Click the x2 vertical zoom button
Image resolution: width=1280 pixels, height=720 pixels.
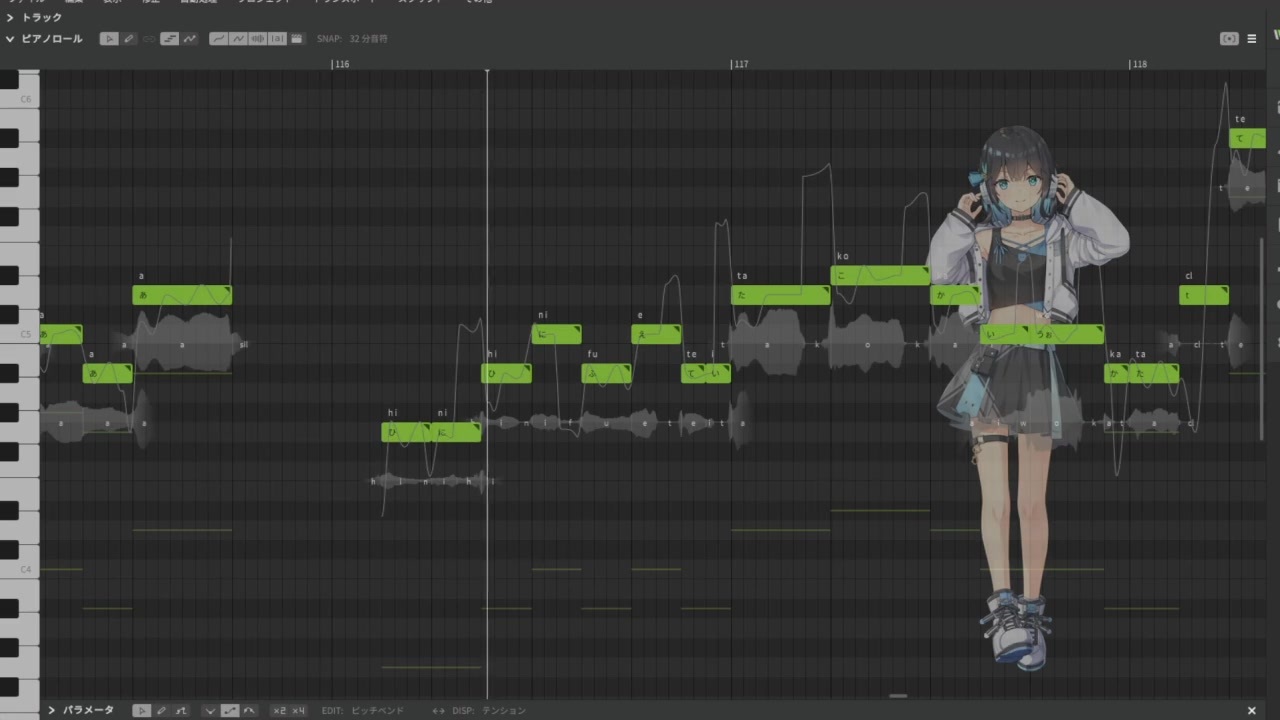(279, 710)
